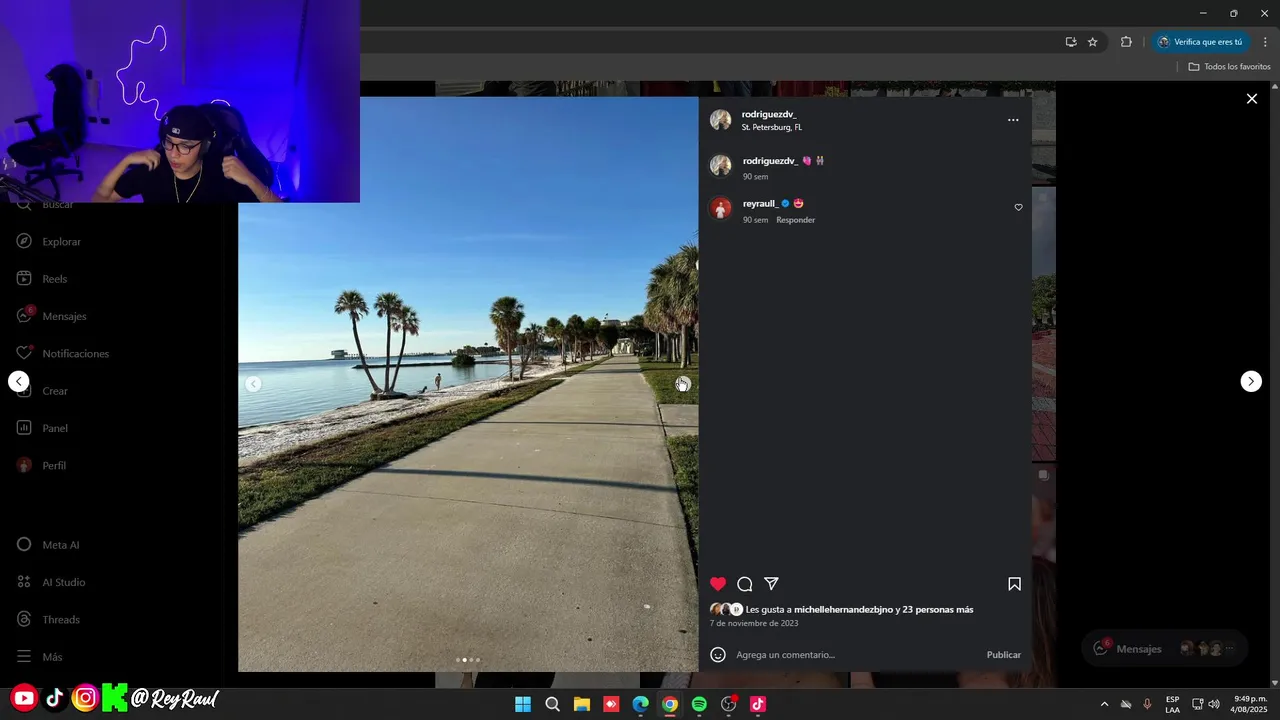This screenshot has width=1280, height=720.
Task: Click rodriguezdv_ avatar in the post header
Action: click(720, 120)
